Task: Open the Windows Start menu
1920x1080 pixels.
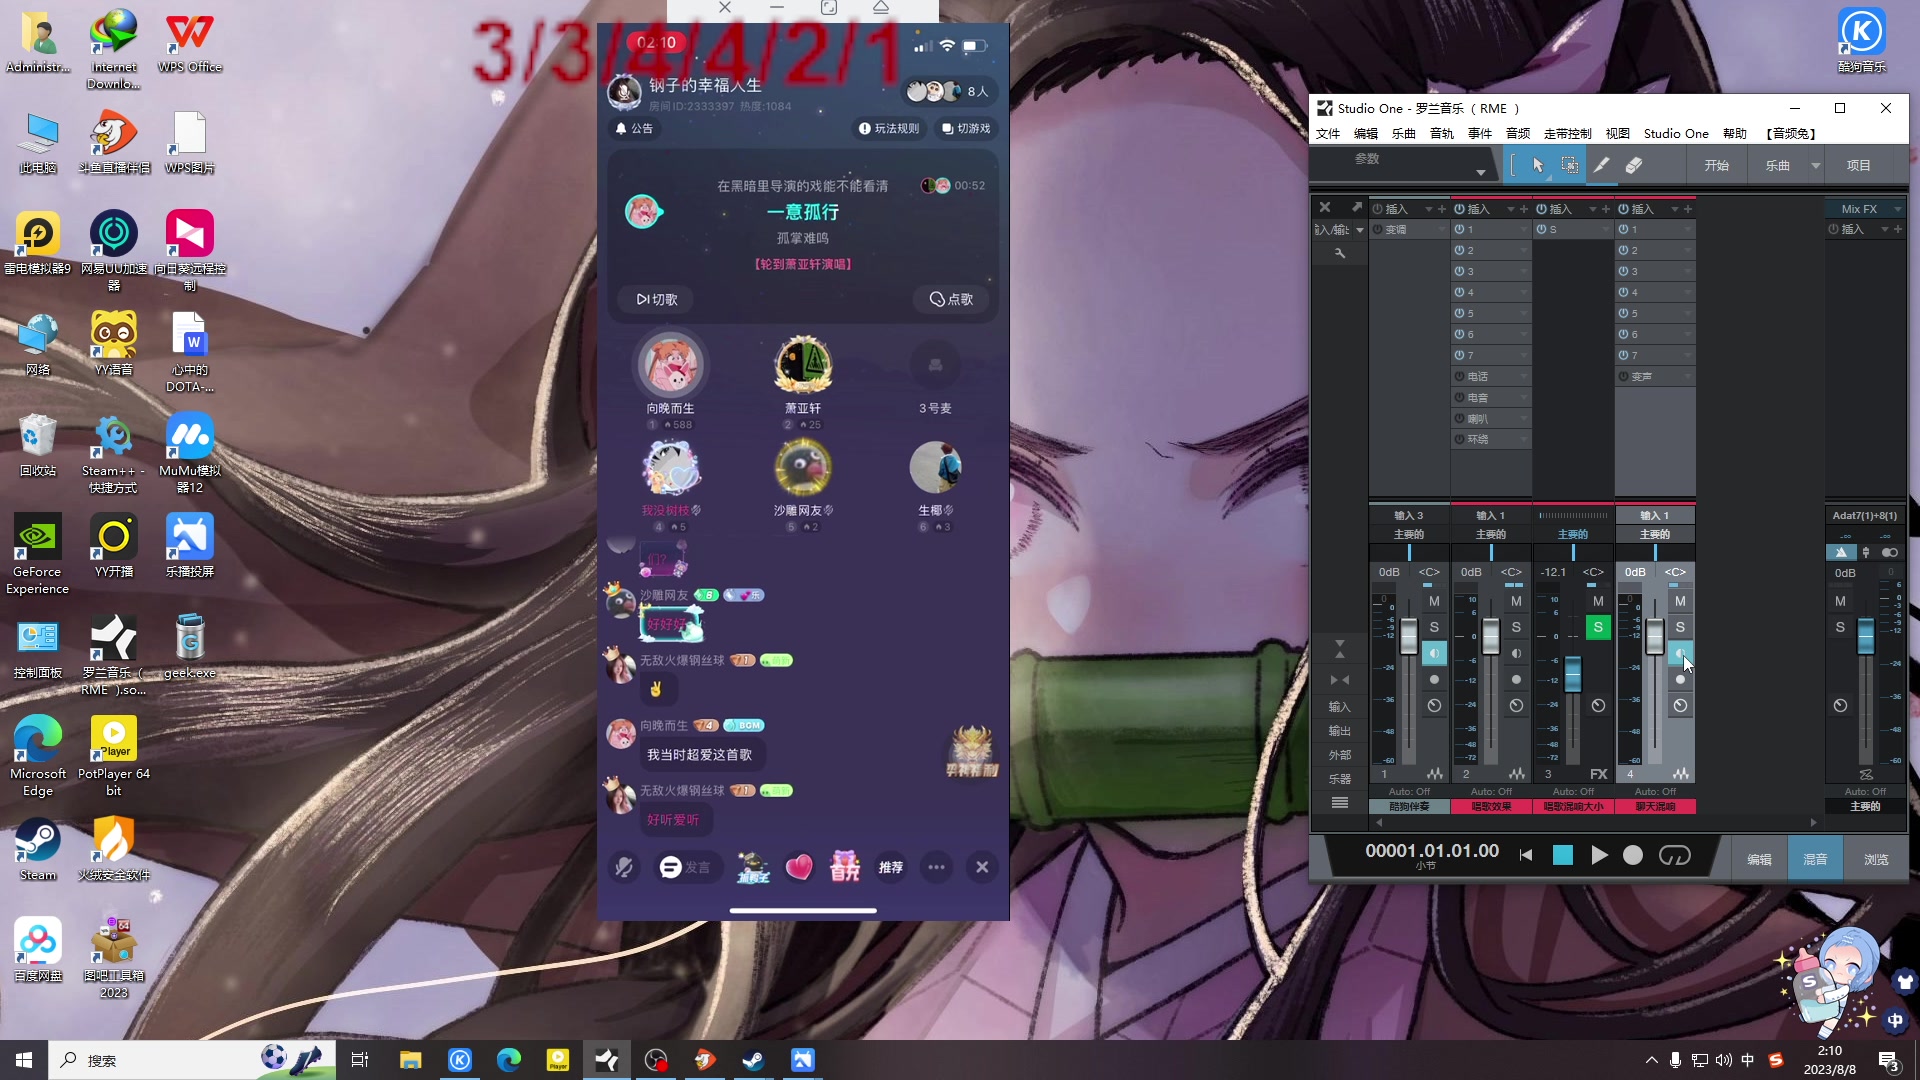Action: tap(24, 1060)
